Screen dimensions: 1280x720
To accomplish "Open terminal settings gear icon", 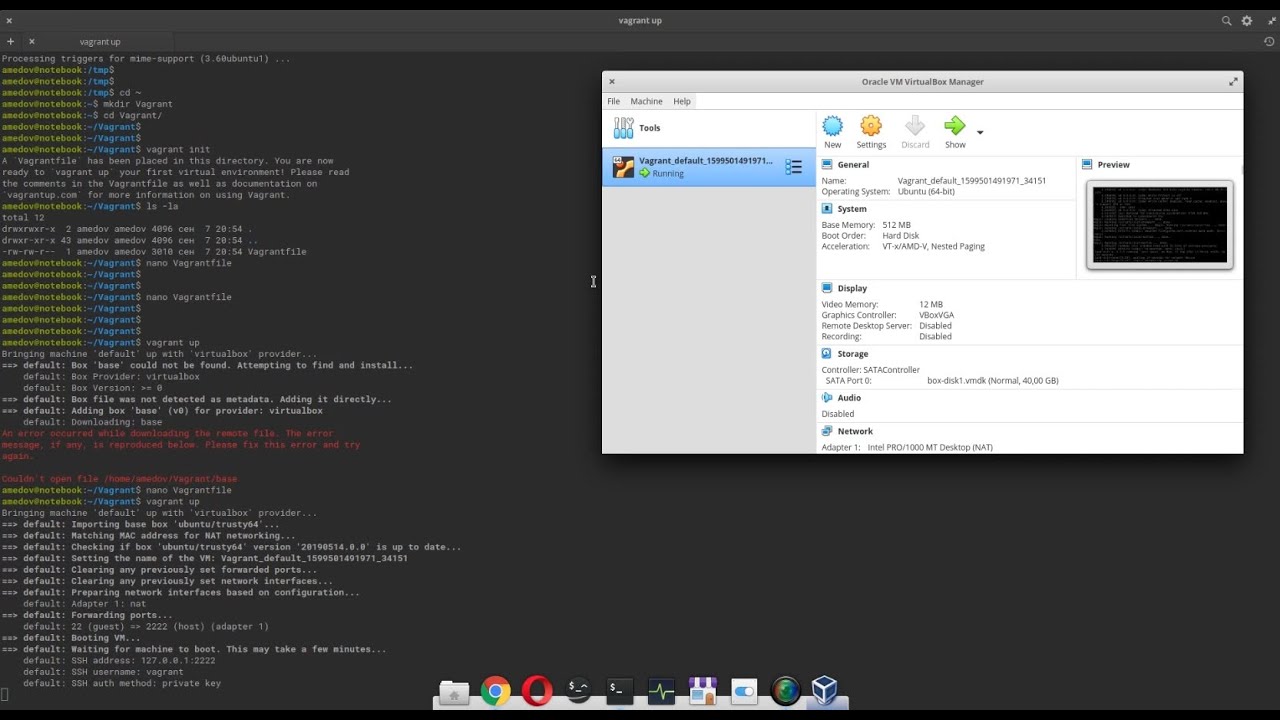I will click(x=1247, y=20).
